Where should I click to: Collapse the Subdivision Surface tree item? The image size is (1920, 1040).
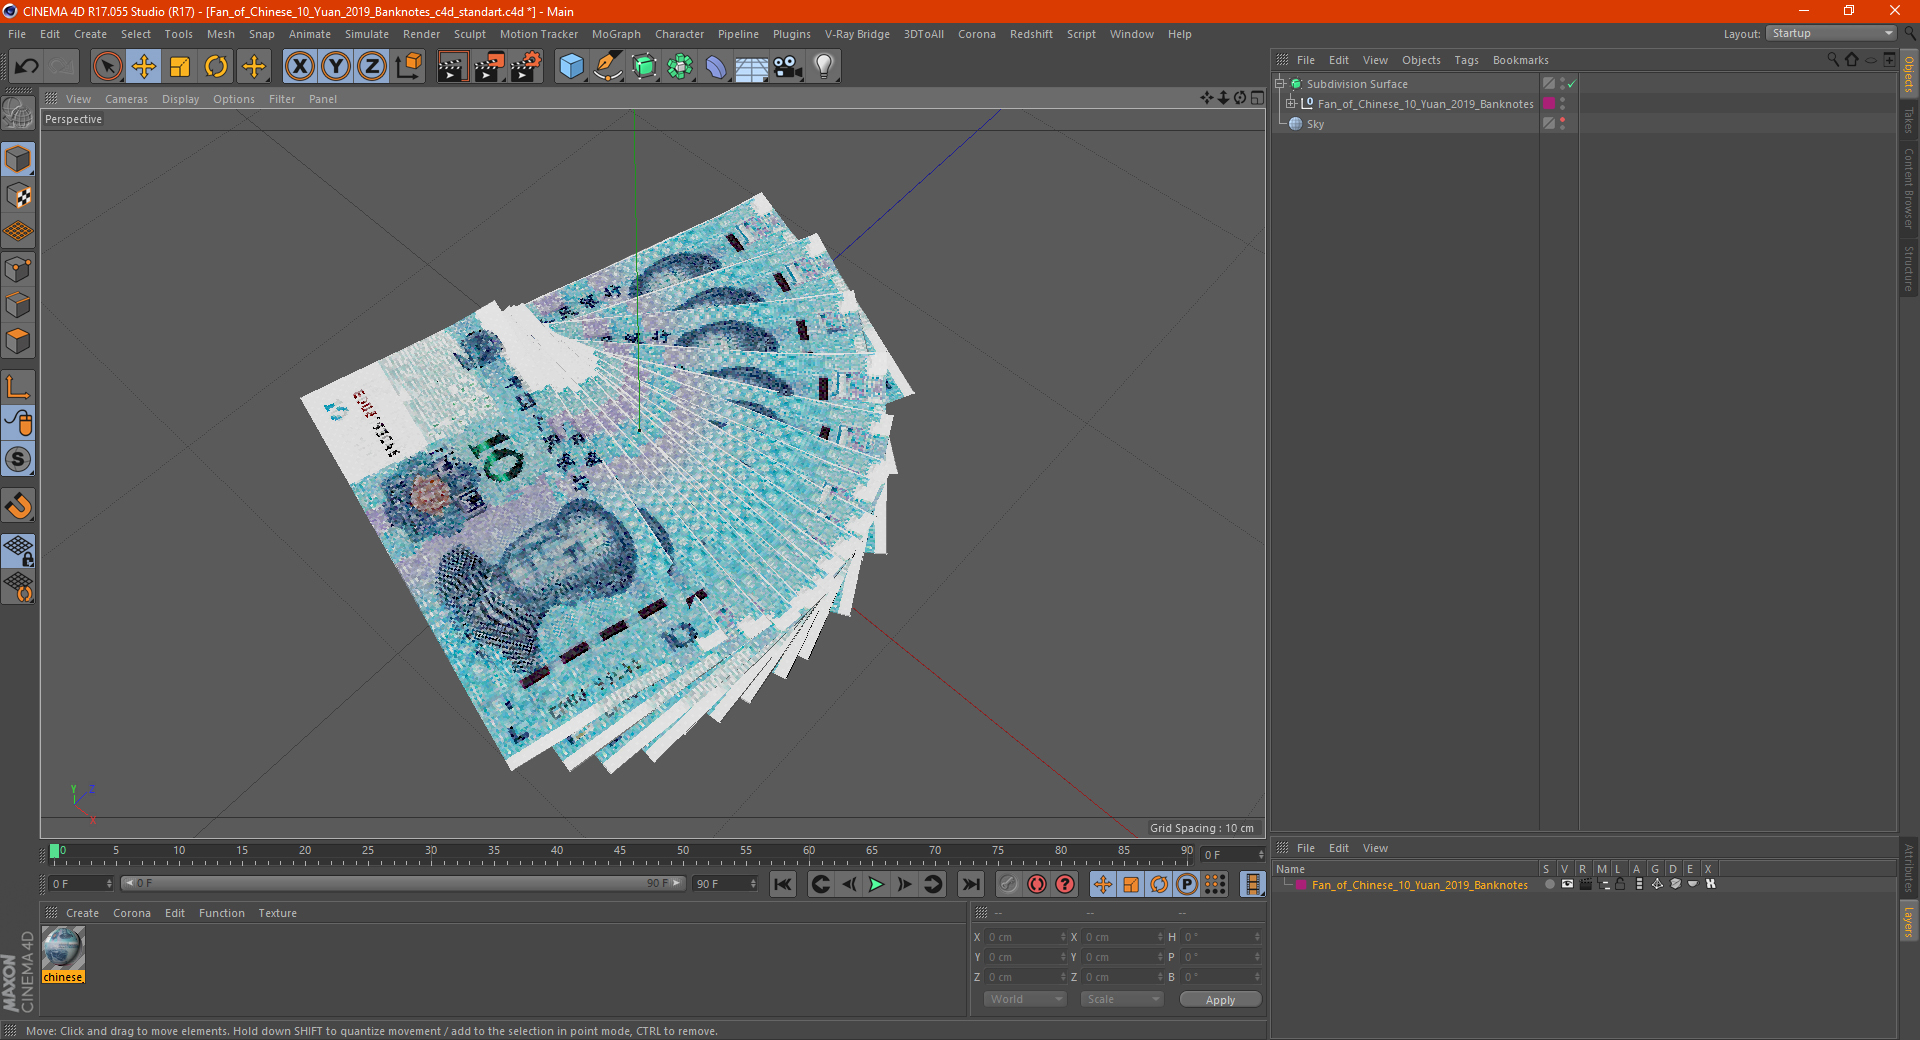1280,84
